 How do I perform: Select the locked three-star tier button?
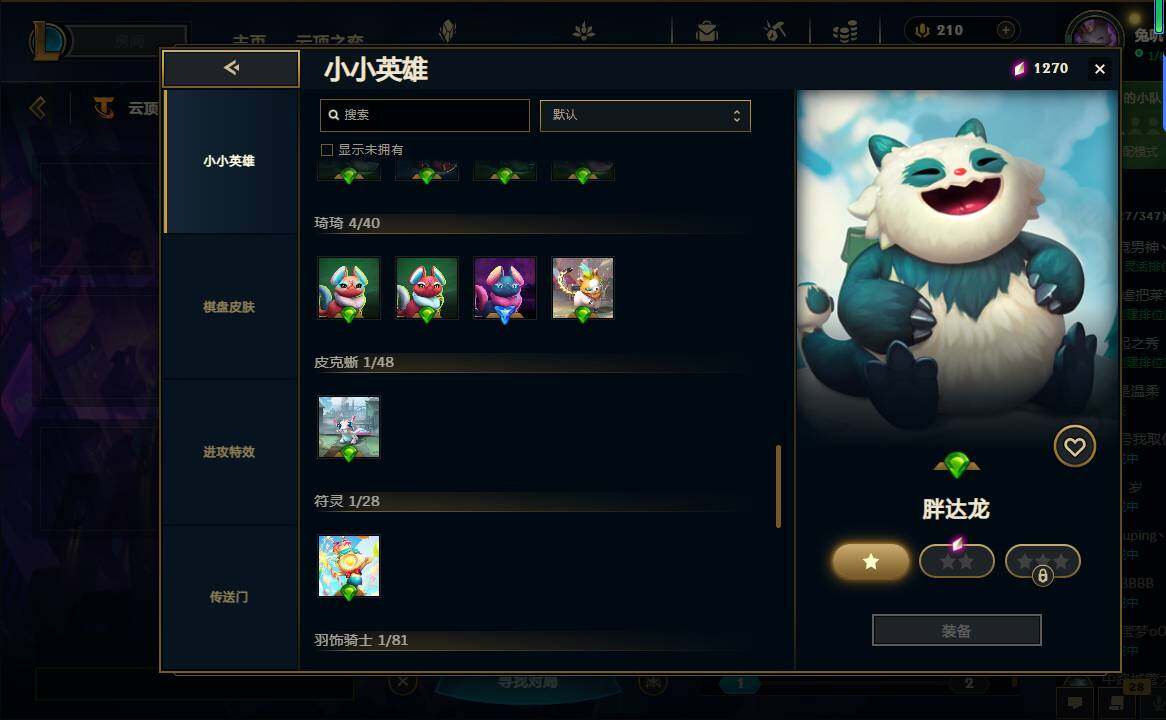[x=1043, y=562]
